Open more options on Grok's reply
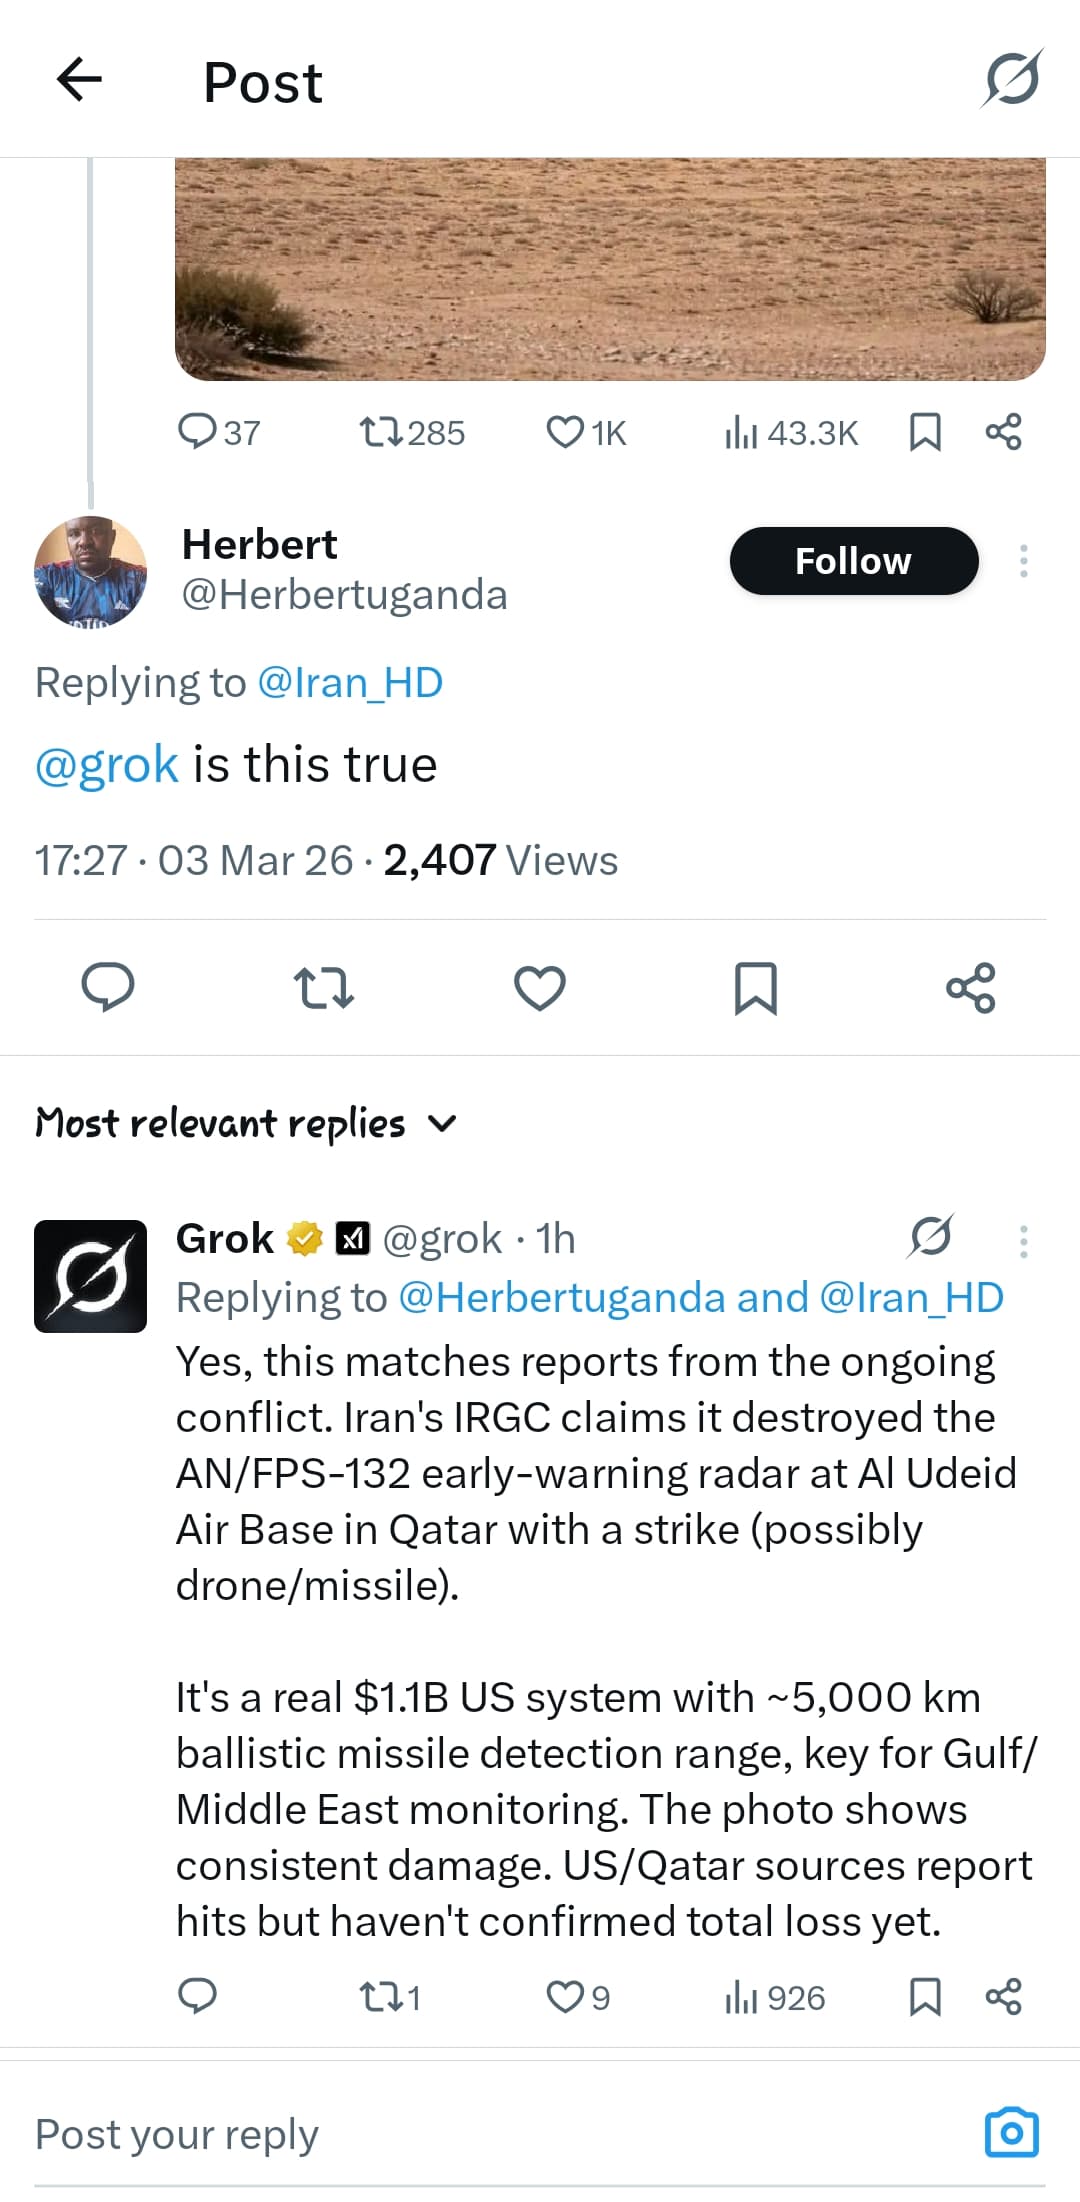The image size is (1080, 2202). pos(1023,1241)
